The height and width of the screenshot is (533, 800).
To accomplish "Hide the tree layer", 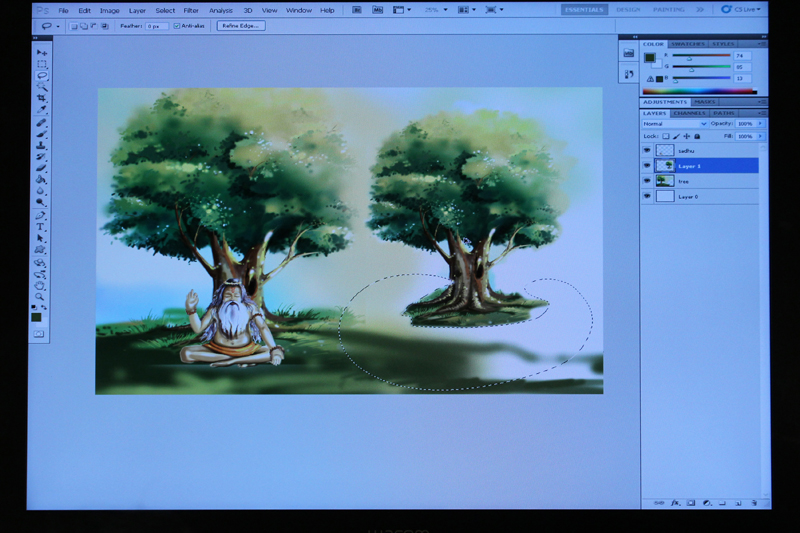I will 646,181.
